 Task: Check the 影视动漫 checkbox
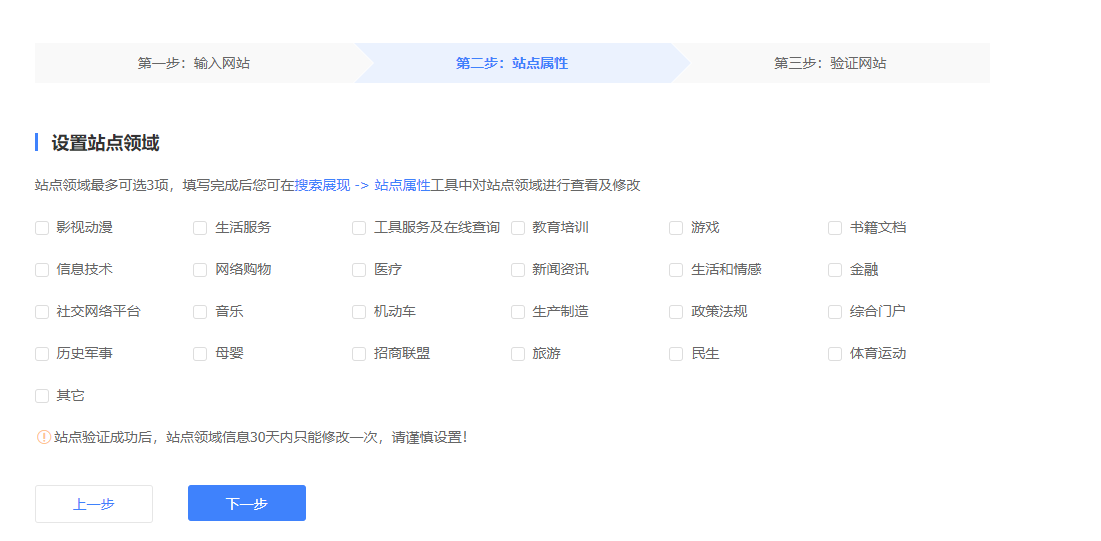(x=42, y=228)
